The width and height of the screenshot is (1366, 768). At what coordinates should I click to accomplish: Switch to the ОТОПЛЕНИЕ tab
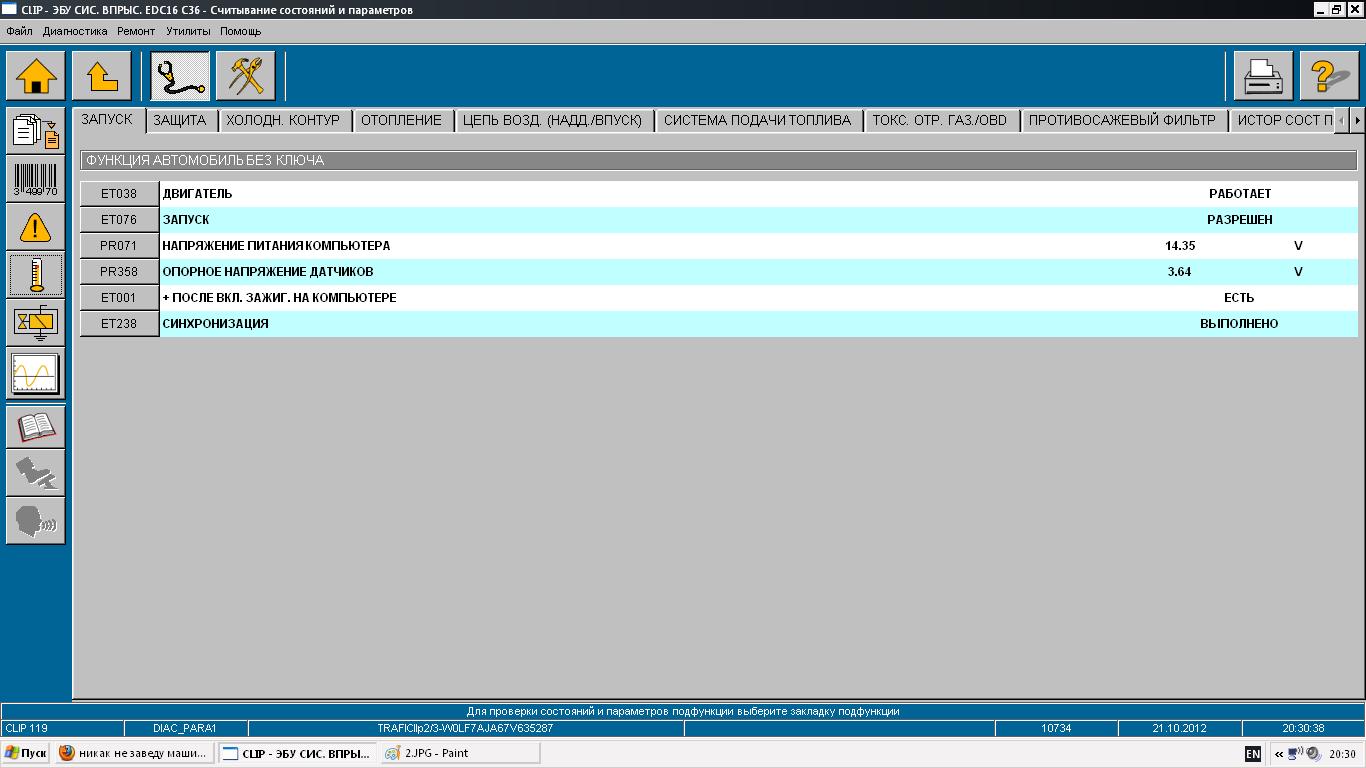401,120
